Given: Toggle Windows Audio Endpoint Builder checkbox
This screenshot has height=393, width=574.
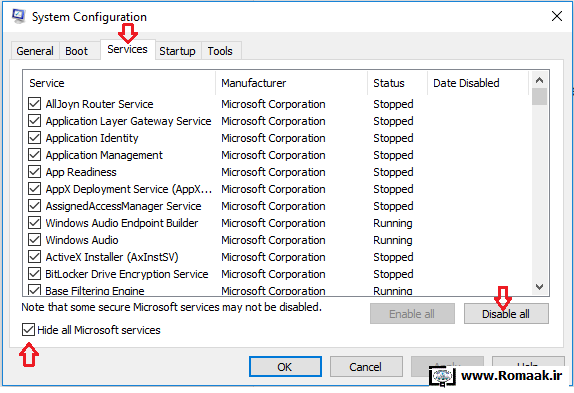Looking at the screenshot, I should (x=34, y=223).
